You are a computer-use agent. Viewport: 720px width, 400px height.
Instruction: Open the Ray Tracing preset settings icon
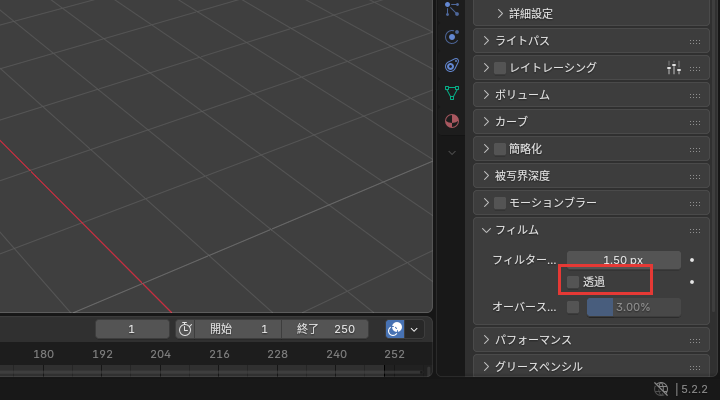pos(674,68)
